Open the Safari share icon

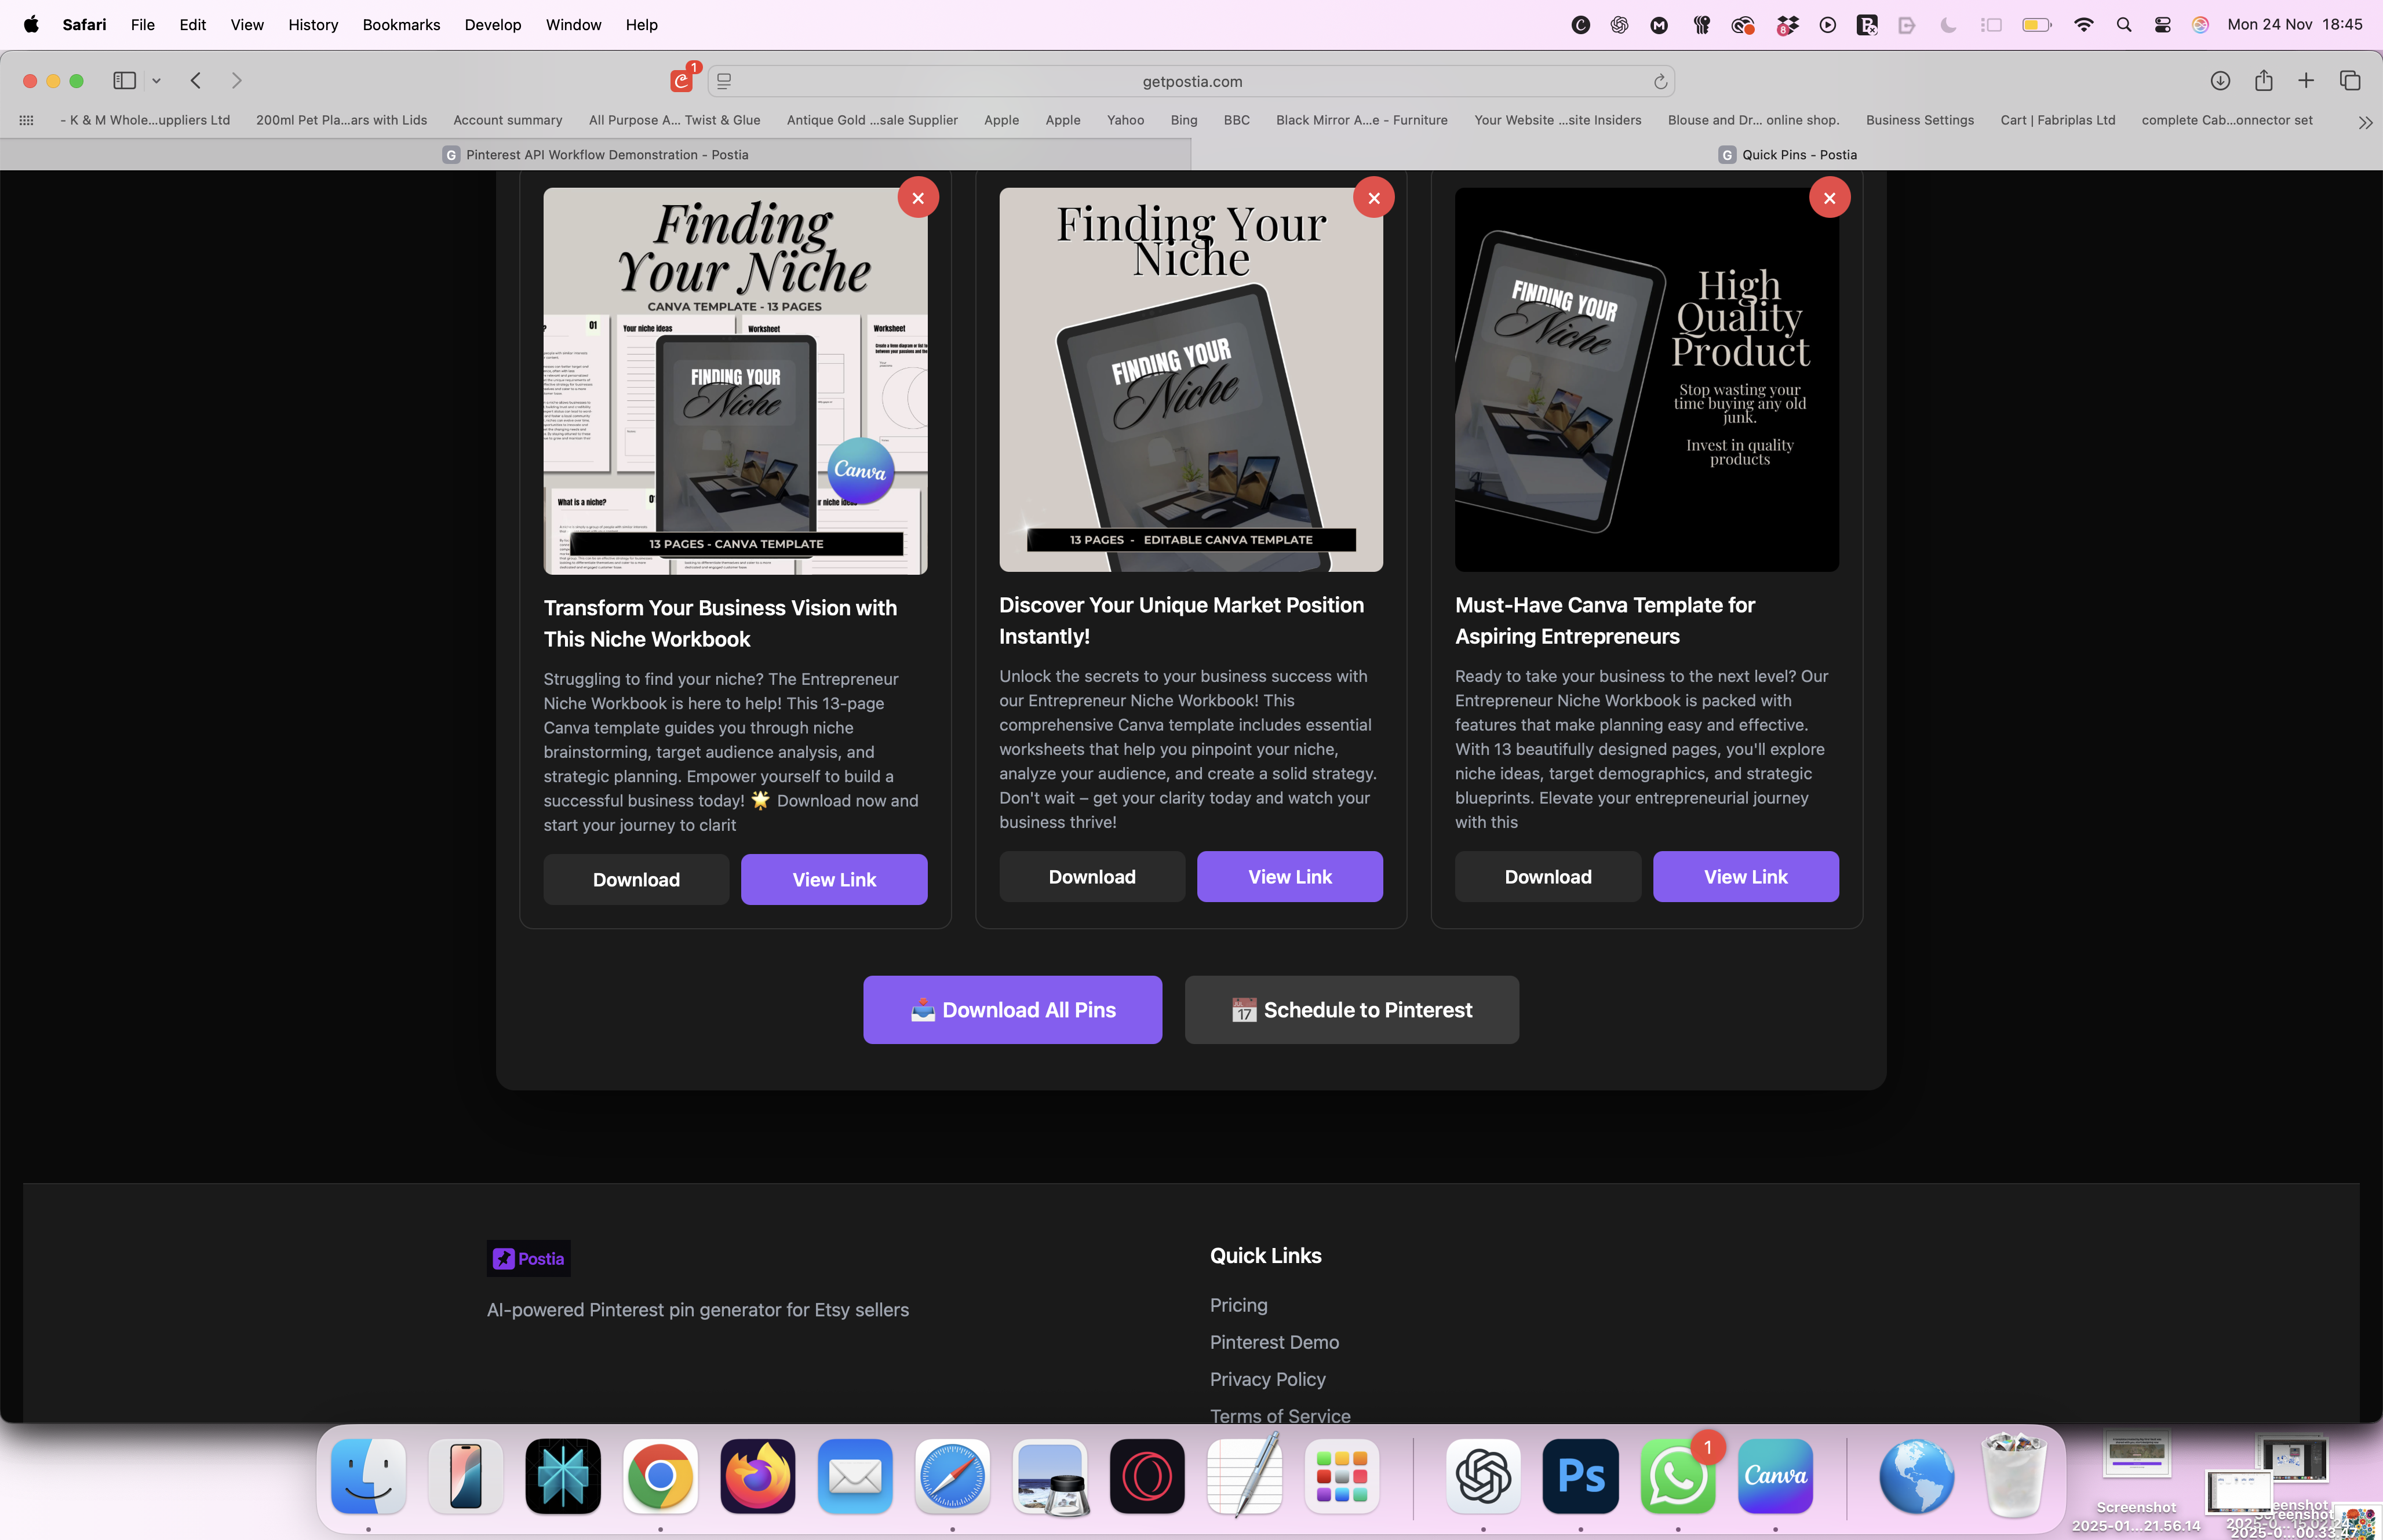2263,81
